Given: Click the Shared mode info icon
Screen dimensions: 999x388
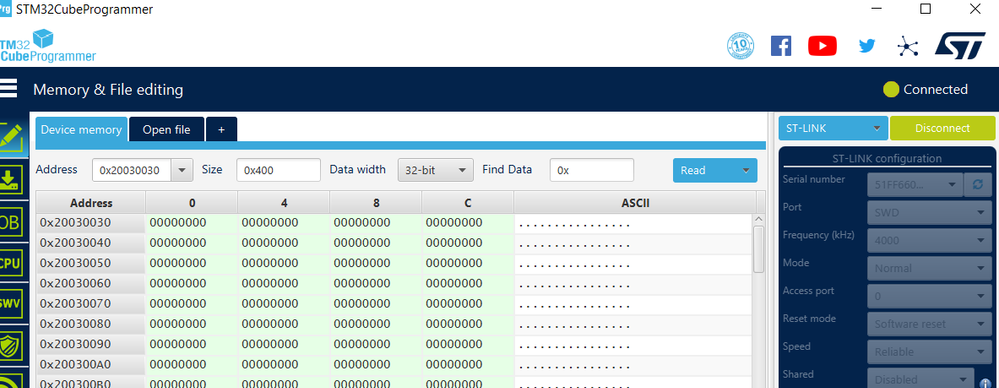Looking at the screenshot, I should pyautogui.click(x=985, y=384).
